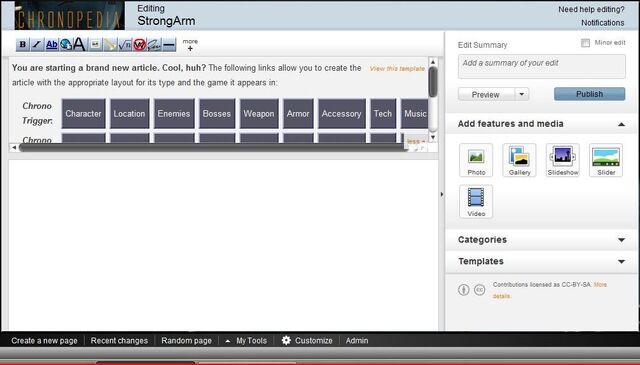Click the horizontal scrollbar thumb

[213, 148]
